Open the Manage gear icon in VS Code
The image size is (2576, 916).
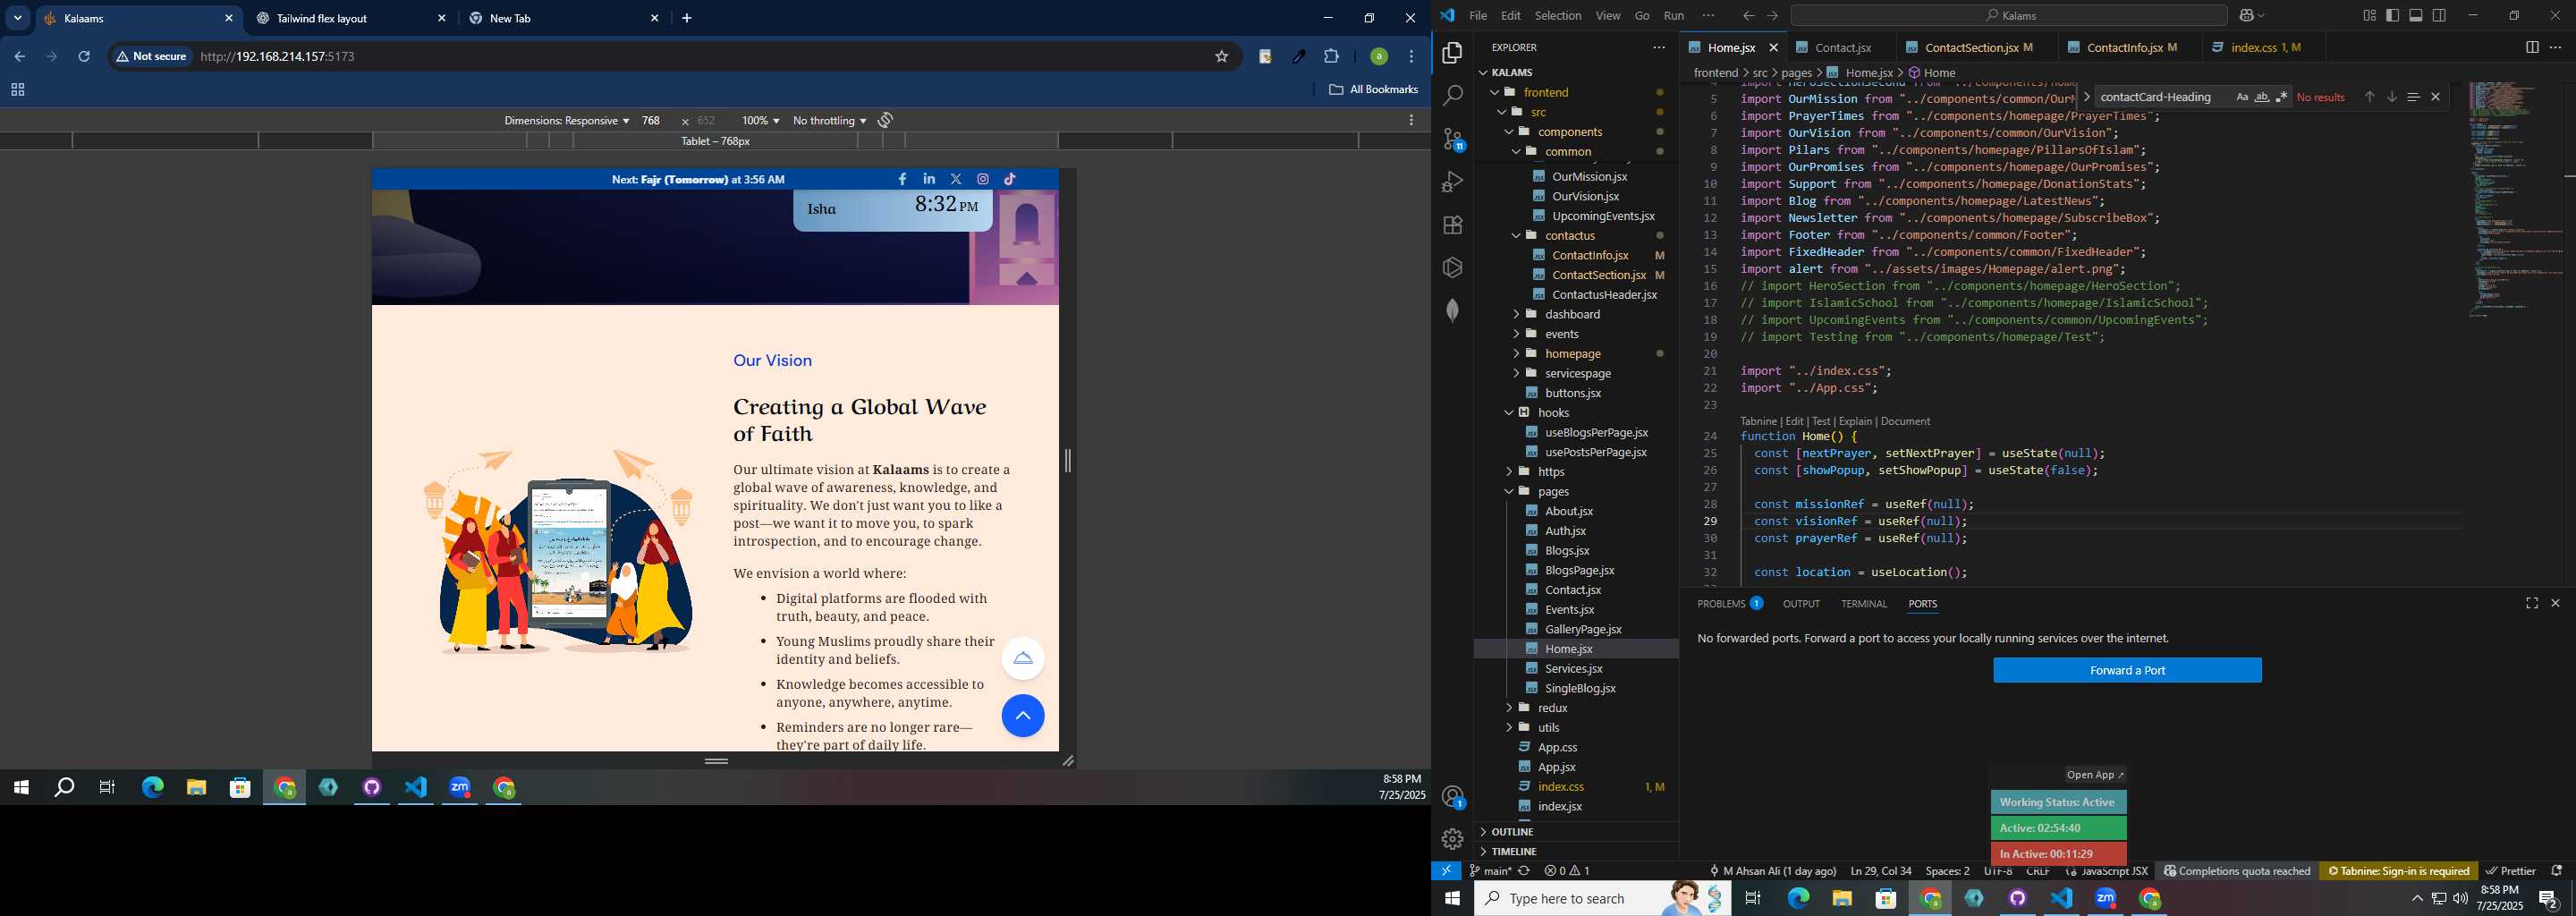point(1452,839)
